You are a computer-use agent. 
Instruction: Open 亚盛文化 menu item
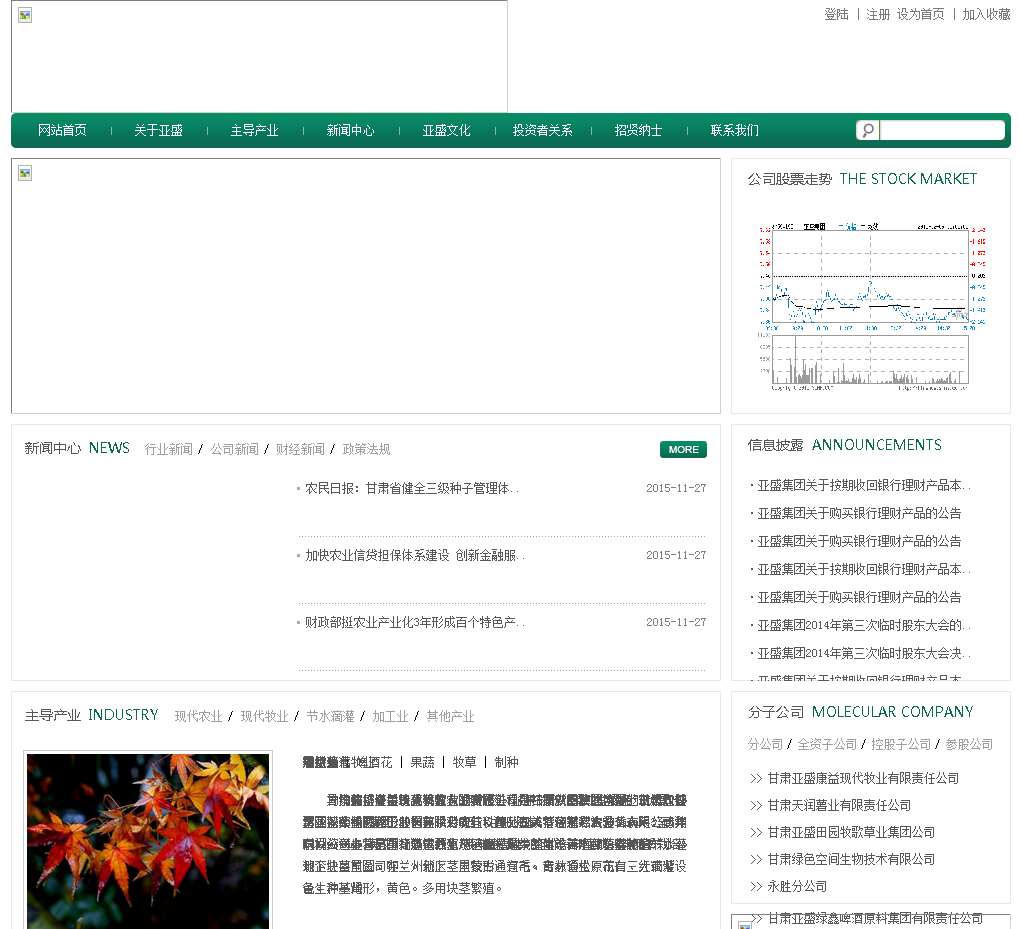point(446,130)
